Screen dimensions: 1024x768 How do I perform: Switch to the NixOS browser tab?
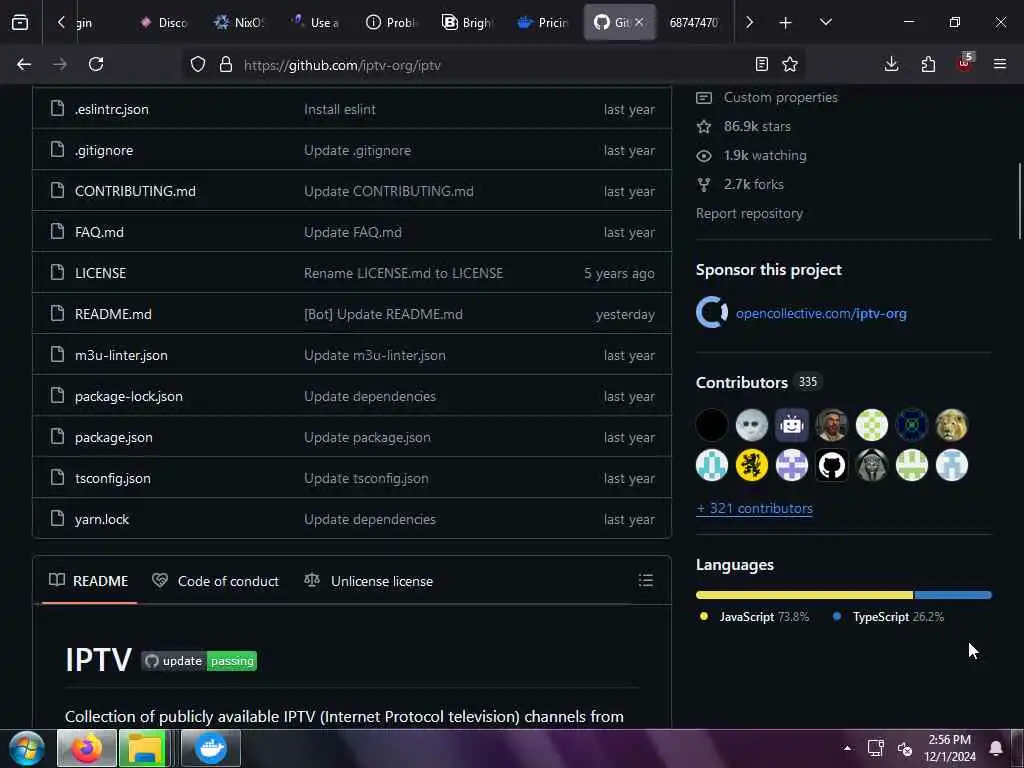239,22
